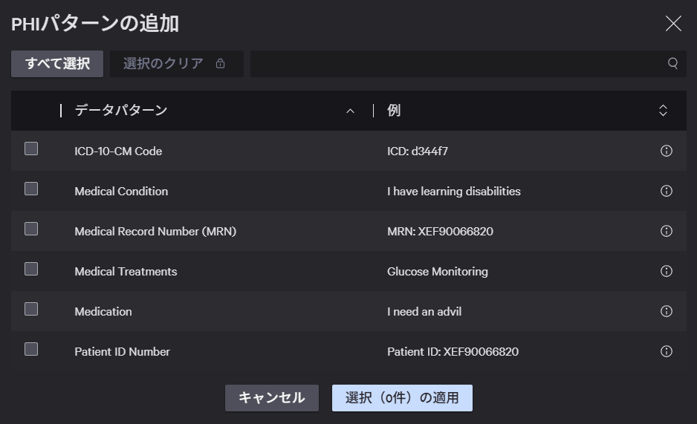Click the すべて選択 button
The height and width of the screenshot is (424, 697).
(57, 64)
